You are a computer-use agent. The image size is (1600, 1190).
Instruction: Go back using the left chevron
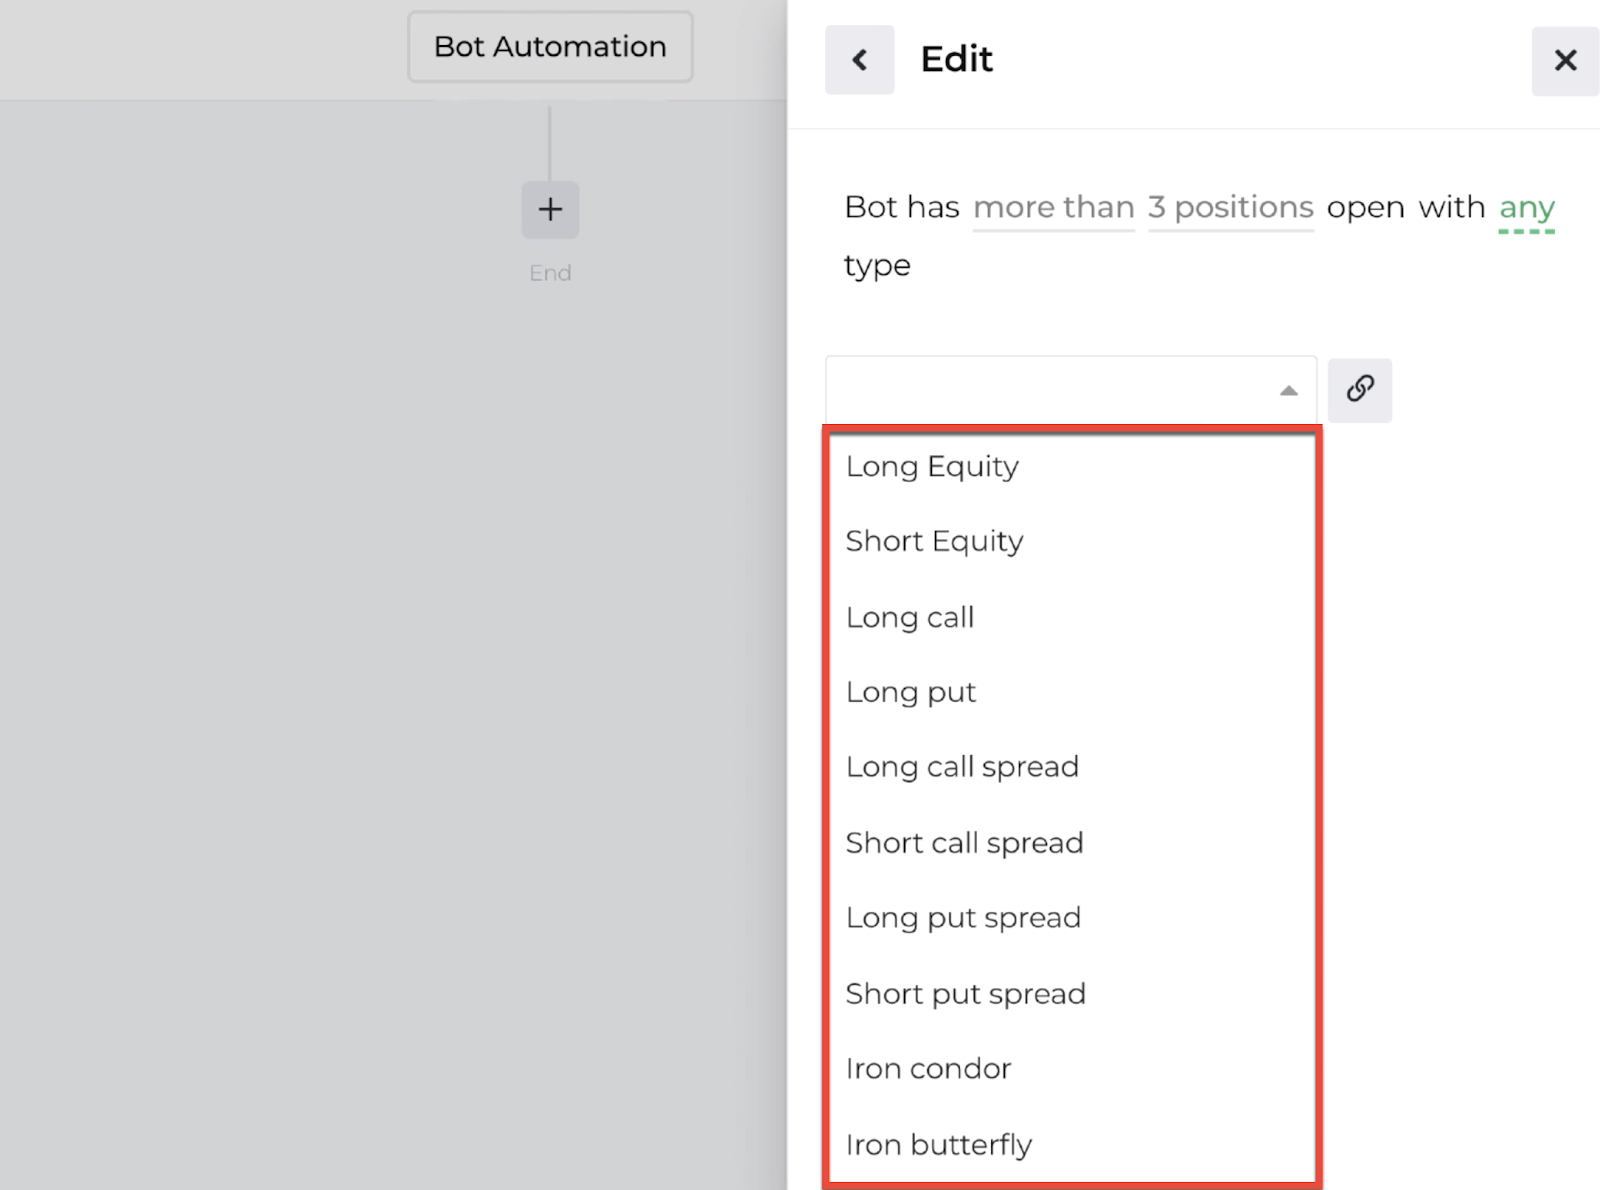coord(859,60)
